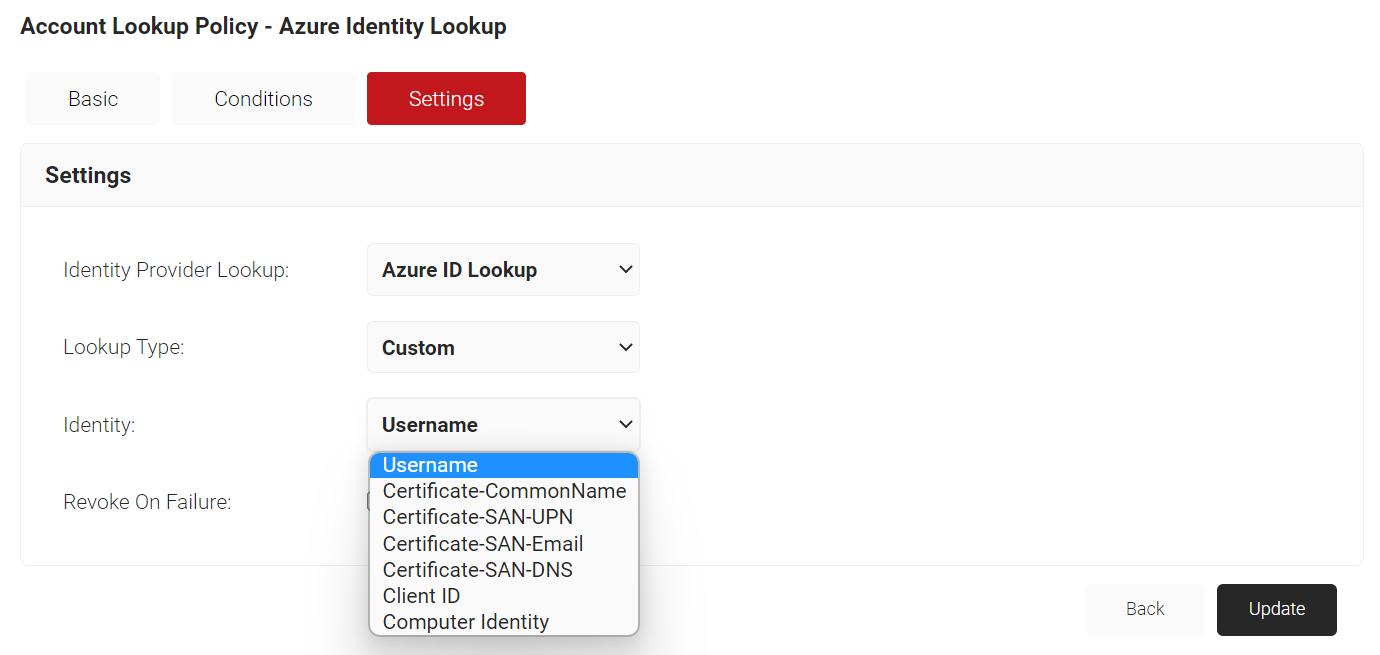Viewport: 1380px width, 655px height.
Task: Open the Identity Provider Lookup dropdown
Action: [503, 270]
